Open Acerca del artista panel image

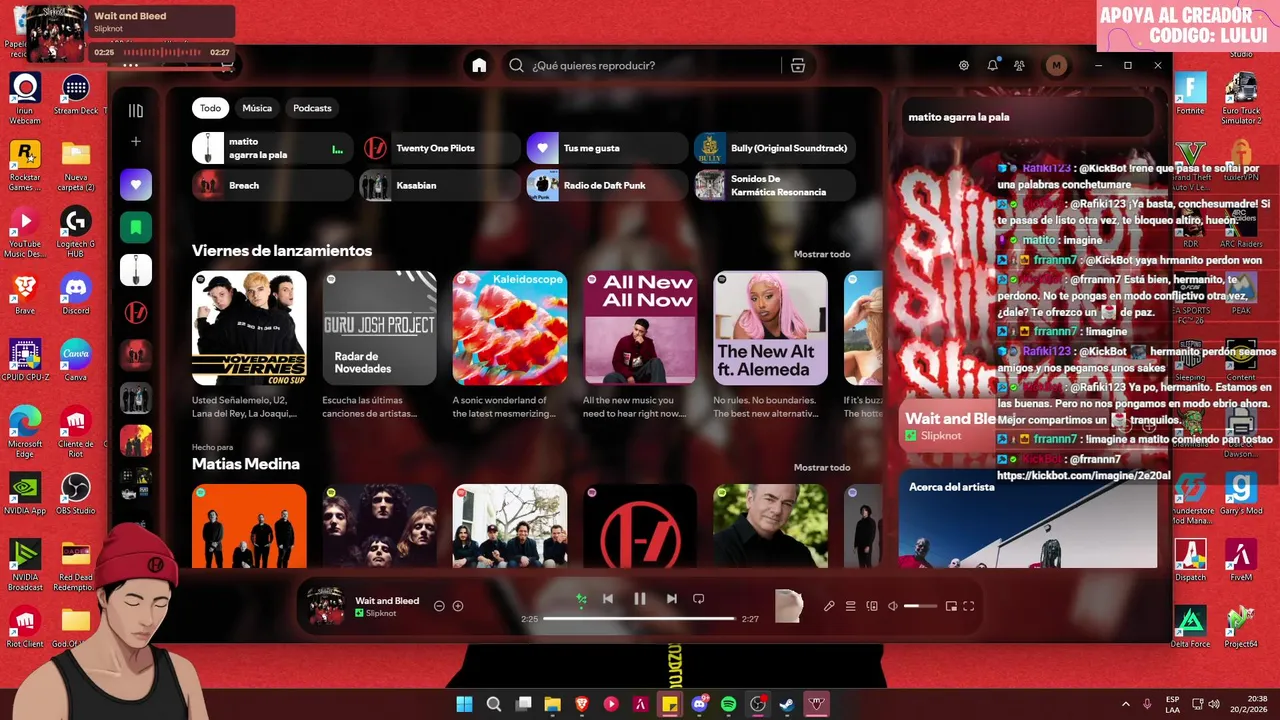(x=1028, y=520)
